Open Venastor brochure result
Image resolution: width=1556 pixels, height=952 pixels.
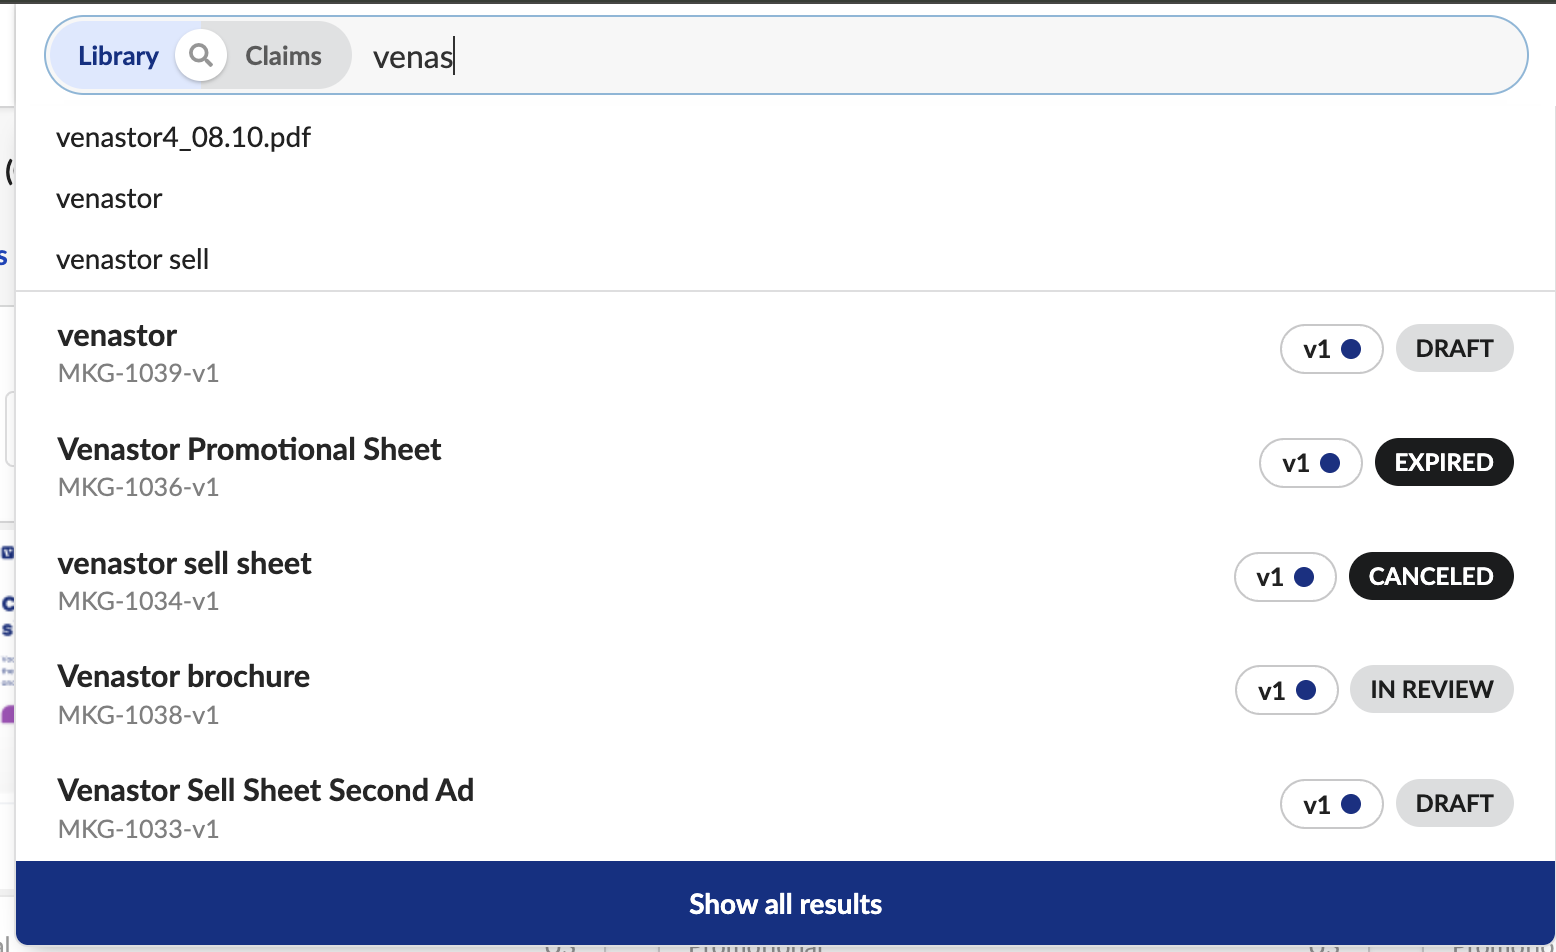point(785,692)
